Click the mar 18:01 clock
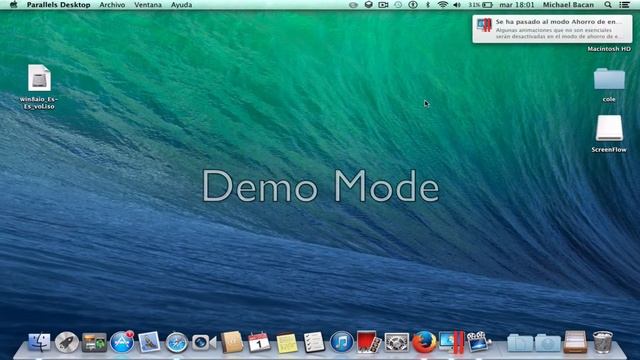640x360 pixels. (517, 5)
